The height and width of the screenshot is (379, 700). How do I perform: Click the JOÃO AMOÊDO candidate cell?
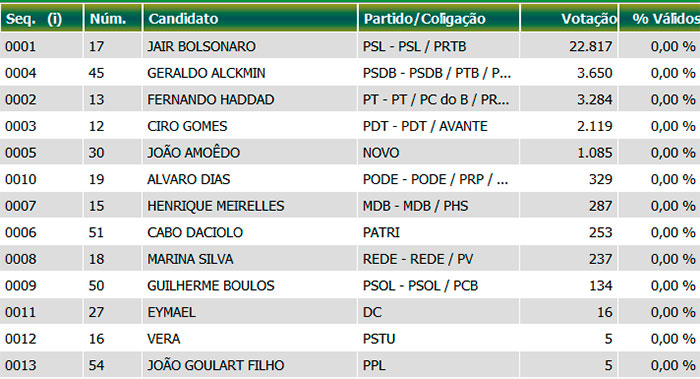click(250, 153)
